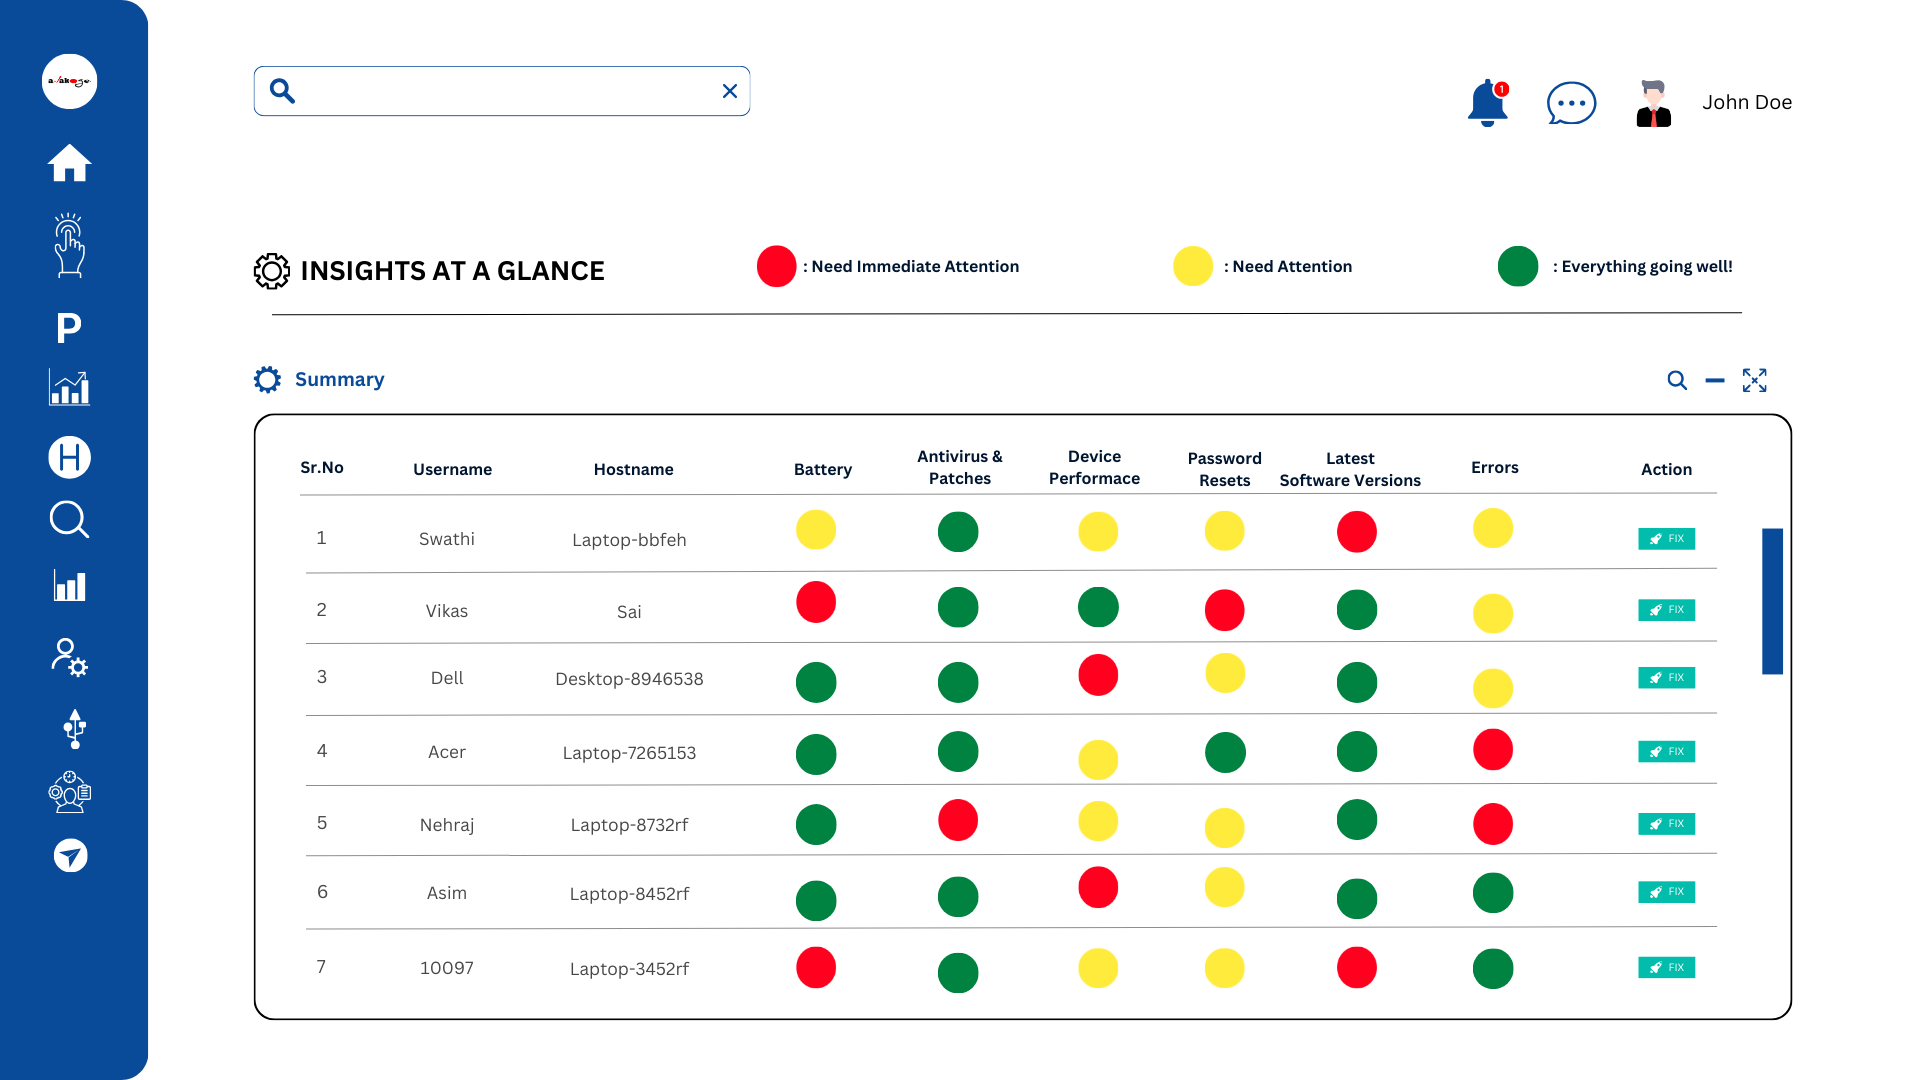Click the Antivirus & Patches column header
This screenshot has height=1080, width=1920.
tap(960, 467)
